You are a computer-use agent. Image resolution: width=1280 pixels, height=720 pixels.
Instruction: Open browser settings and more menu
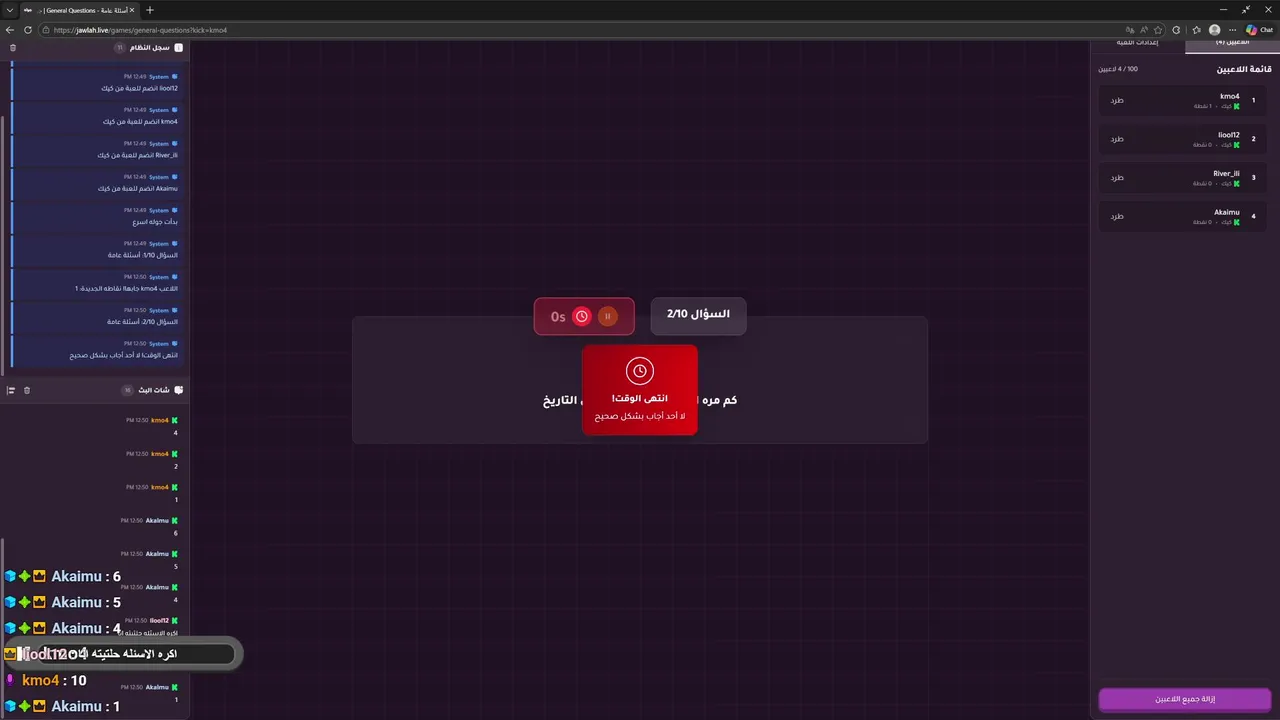[x=1233, y=30]
